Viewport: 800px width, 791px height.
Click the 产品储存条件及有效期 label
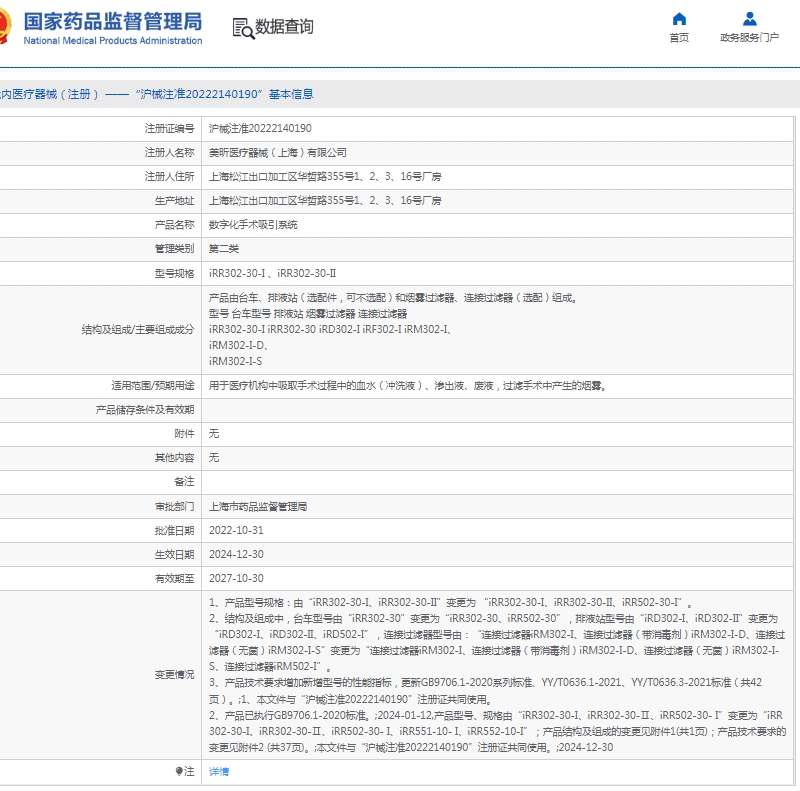pos(145,410)
